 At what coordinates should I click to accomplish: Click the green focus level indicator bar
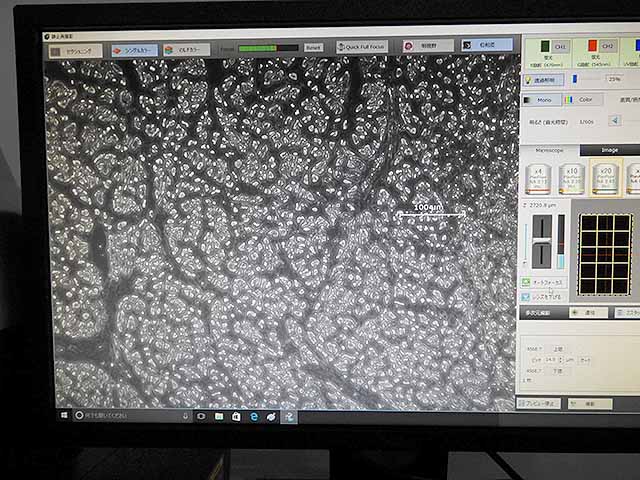pos(268,48)
